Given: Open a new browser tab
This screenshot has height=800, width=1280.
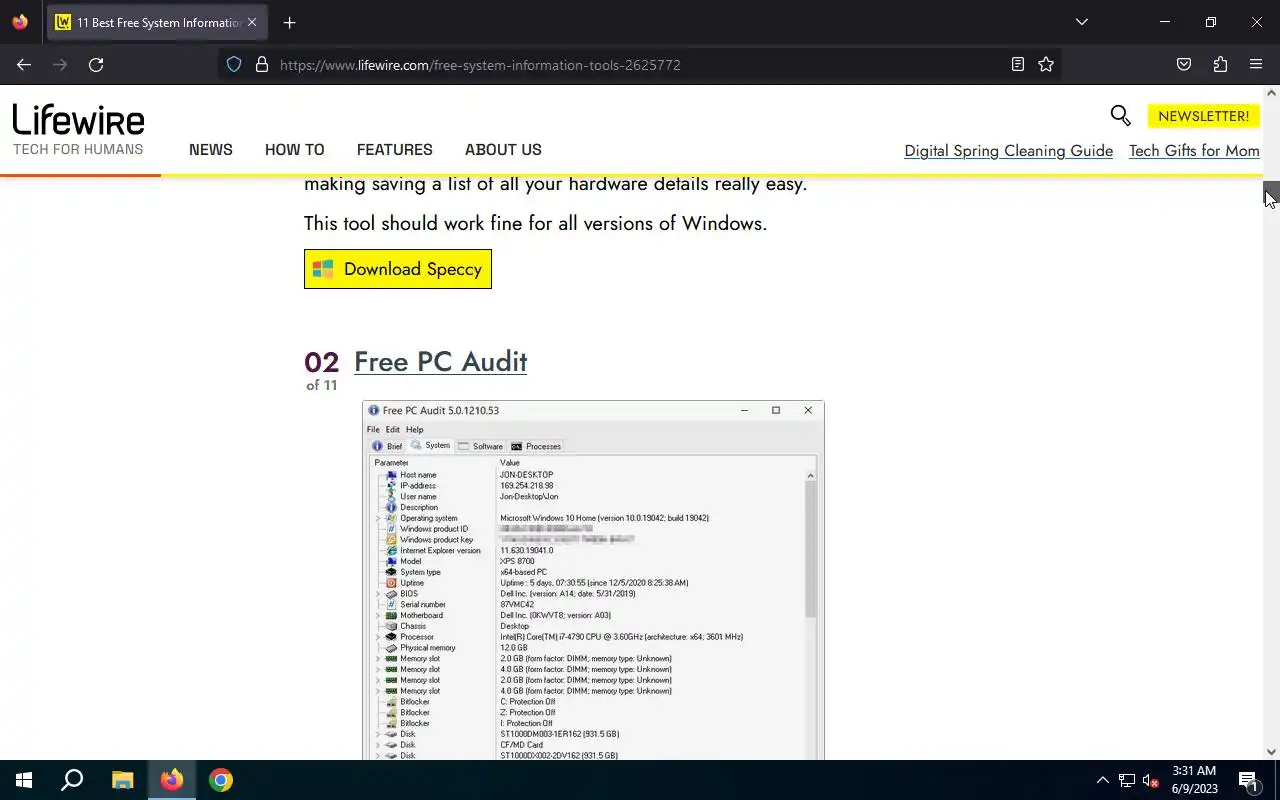Looking at the screenshot, I should coord(289,22).
